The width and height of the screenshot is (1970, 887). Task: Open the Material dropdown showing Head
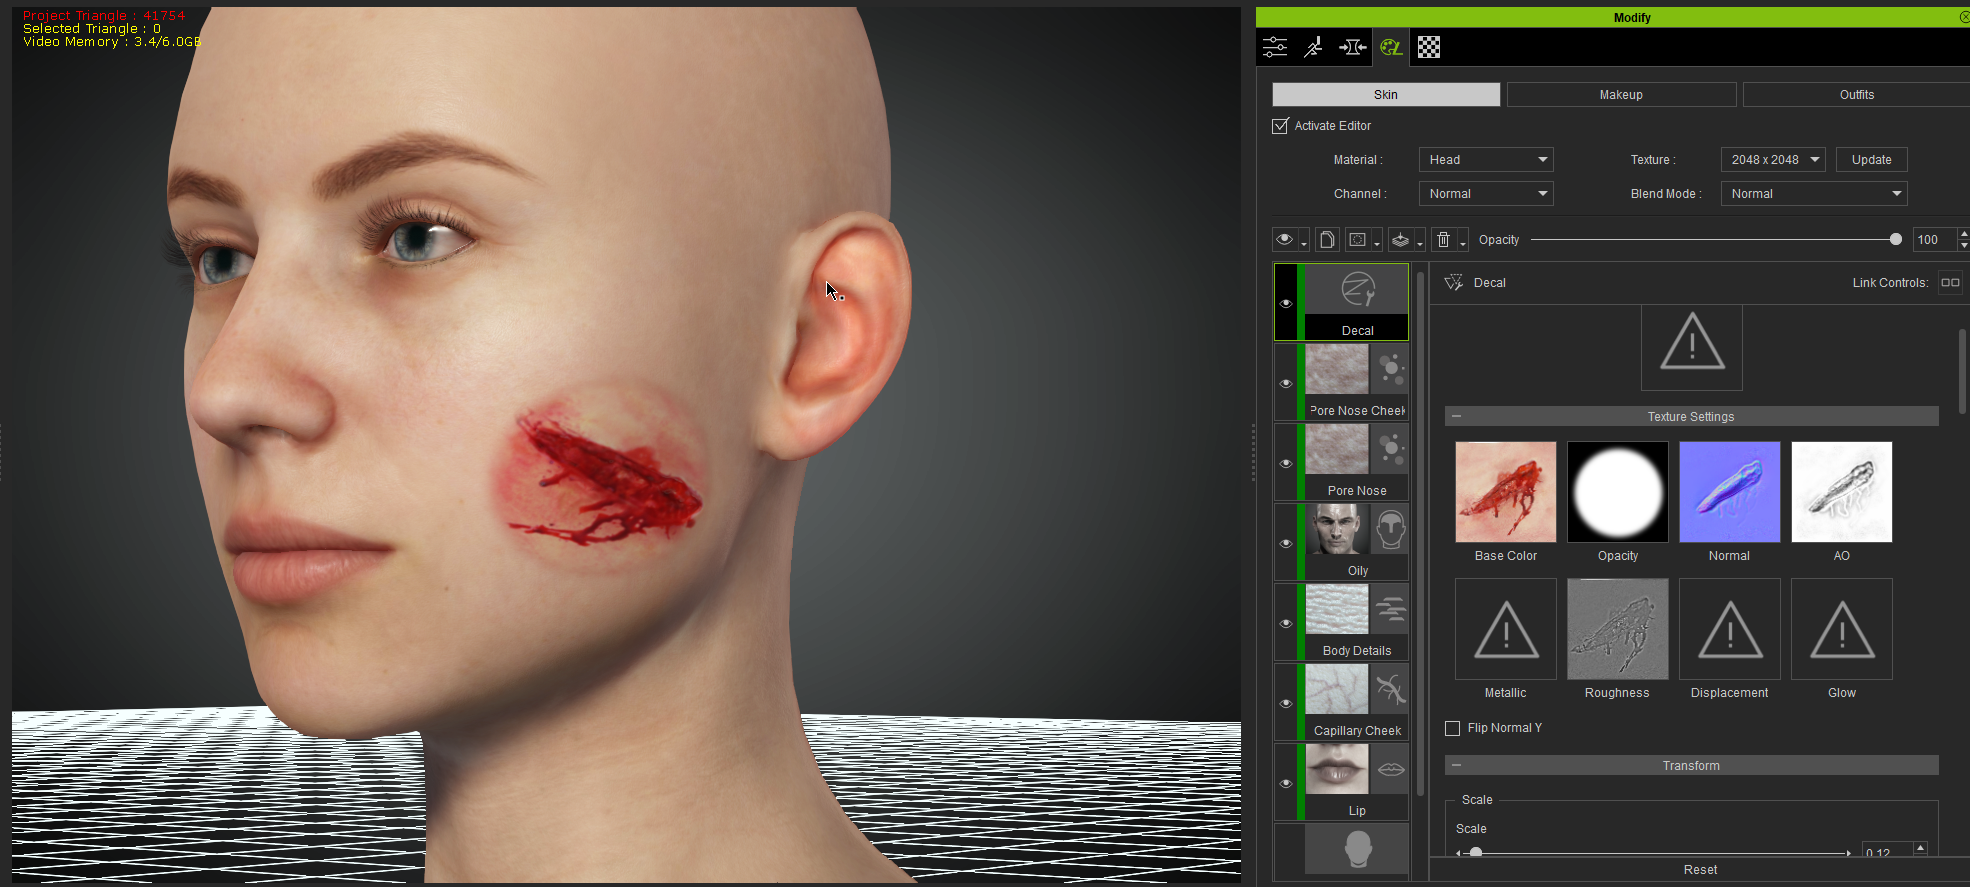tap(1486, 160)
